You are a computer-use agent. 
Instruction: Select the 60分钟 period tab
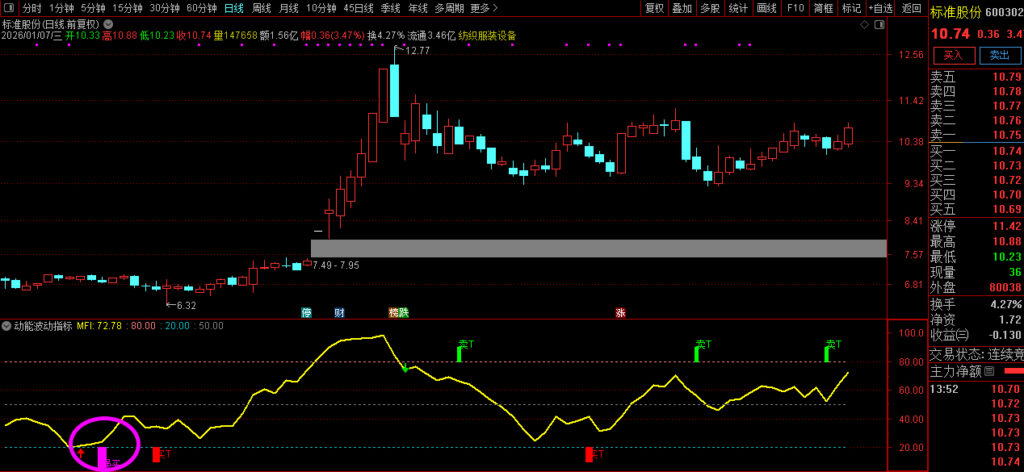[201, 8]
